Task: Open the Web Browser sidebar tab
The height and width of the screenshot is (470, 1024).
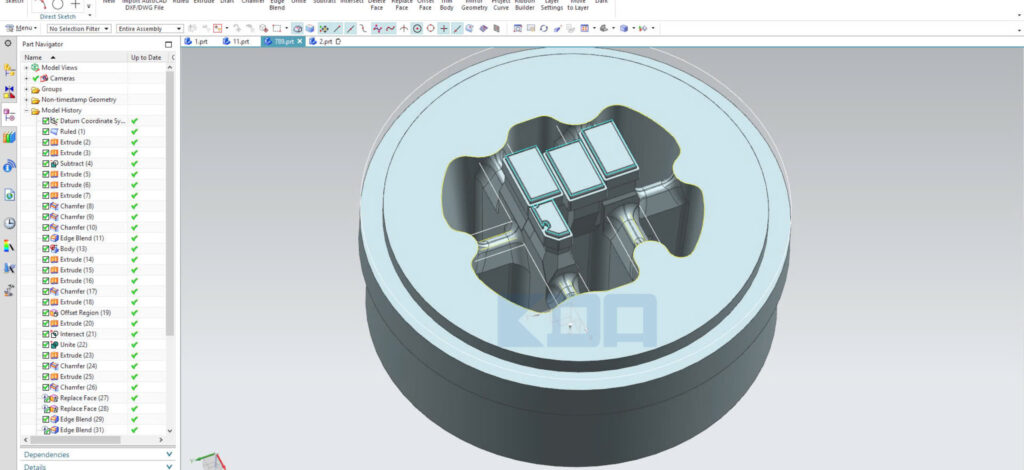Action: pos(9,195)
